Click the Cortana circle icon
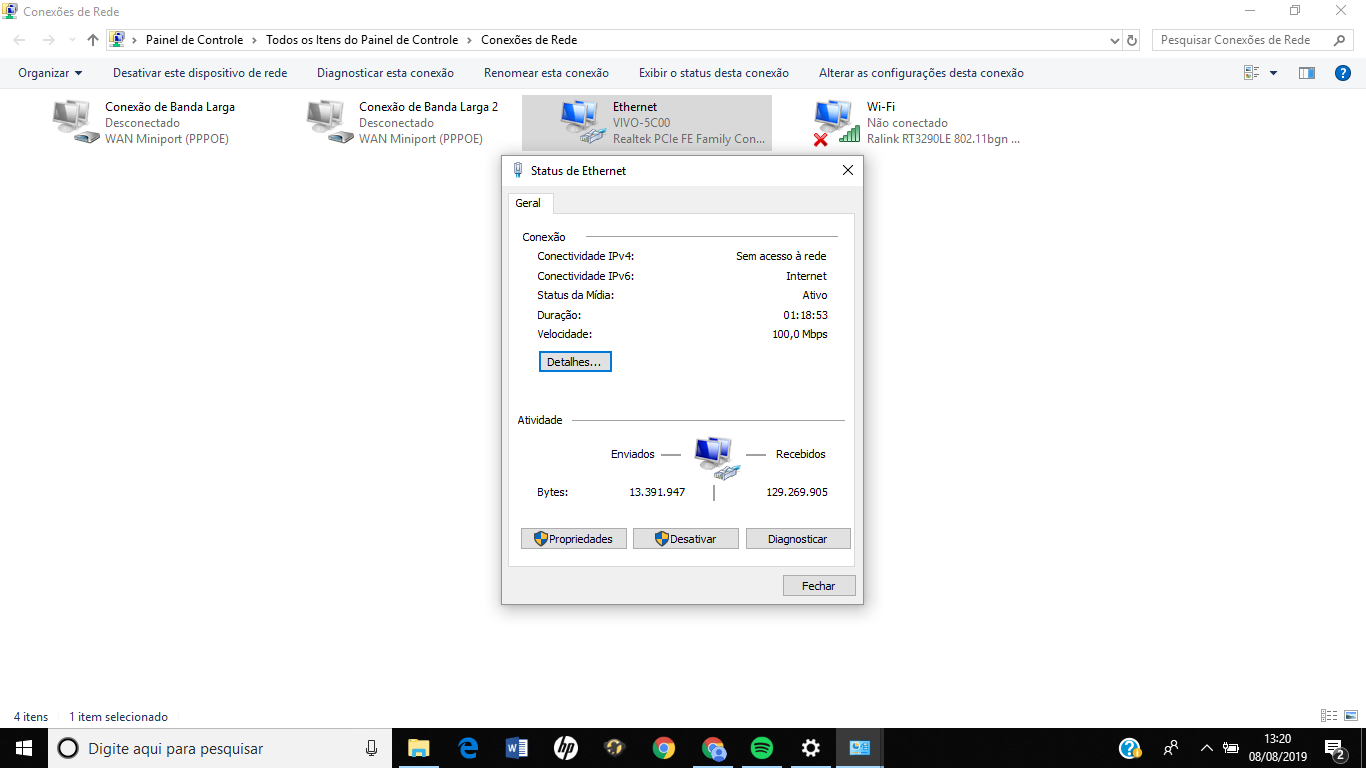This screenshot has width=1366, height=768. (67, 748)
